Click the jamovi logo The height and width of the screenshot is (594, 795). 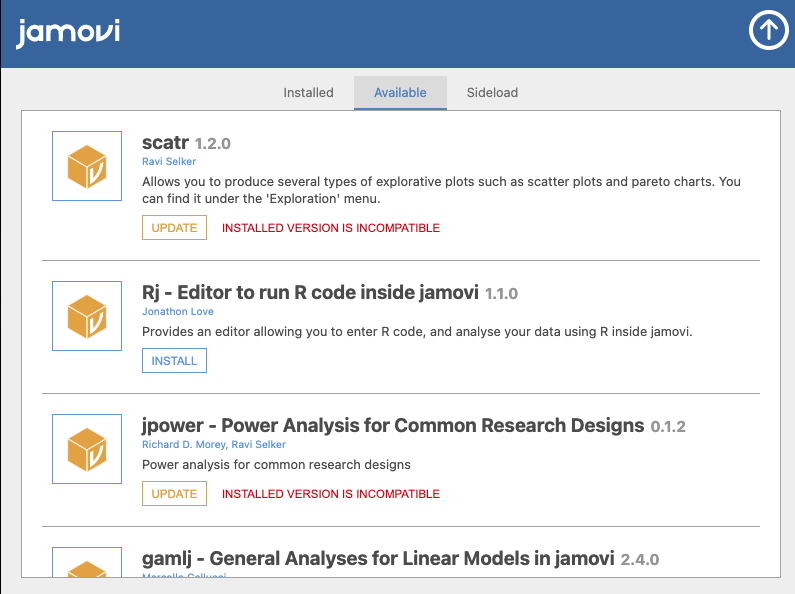pyautogui.click(x=68, y=32)
